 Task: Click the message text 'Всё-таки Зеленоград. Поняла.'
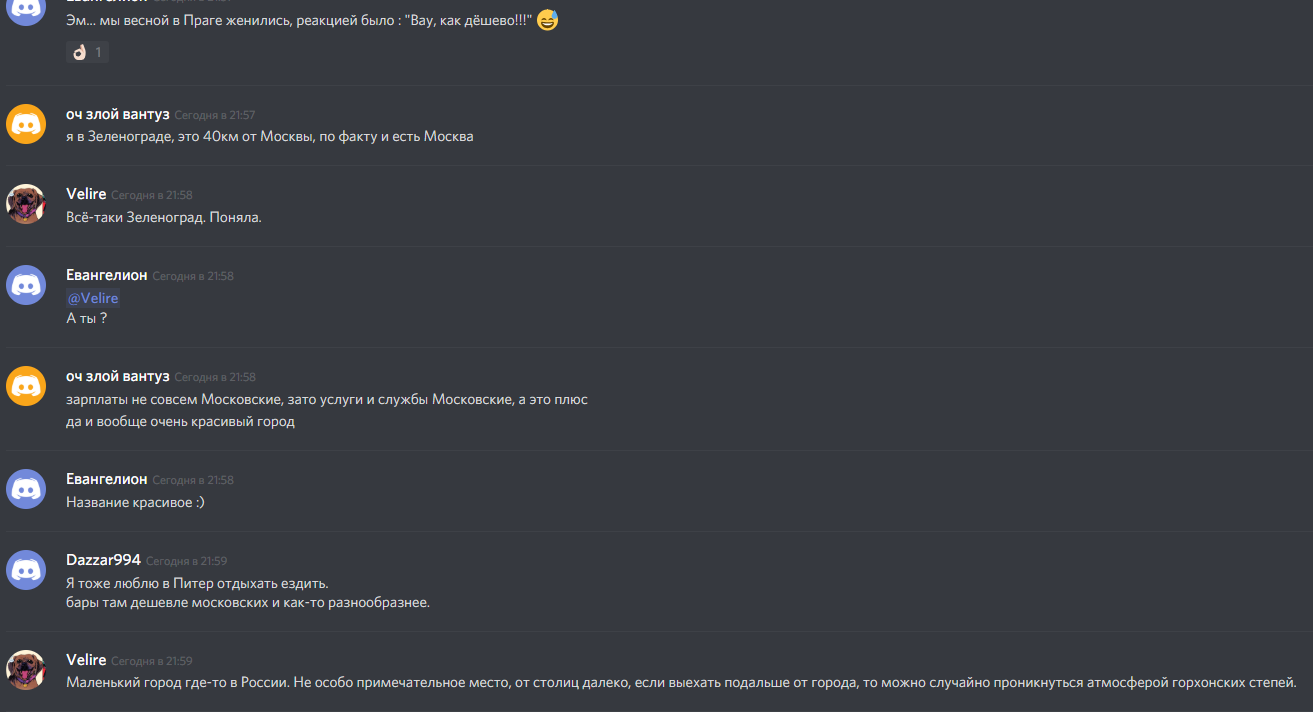pos(164,217)
